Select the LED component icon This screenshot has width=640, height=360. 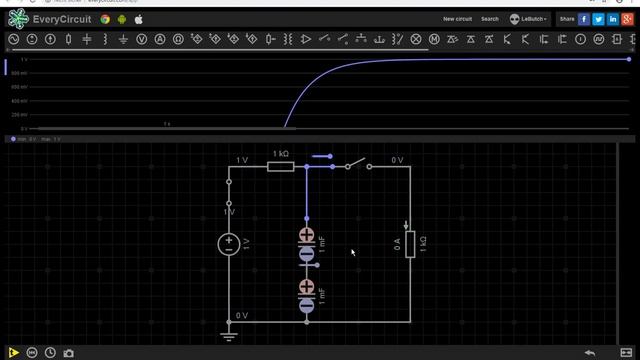point(452,39)
